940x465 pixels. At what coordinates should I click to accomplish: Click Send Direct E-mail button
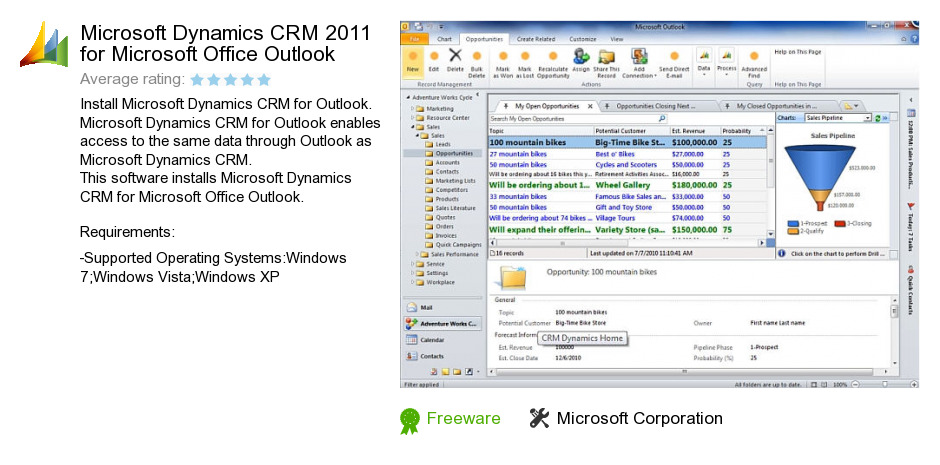point(674,64)
